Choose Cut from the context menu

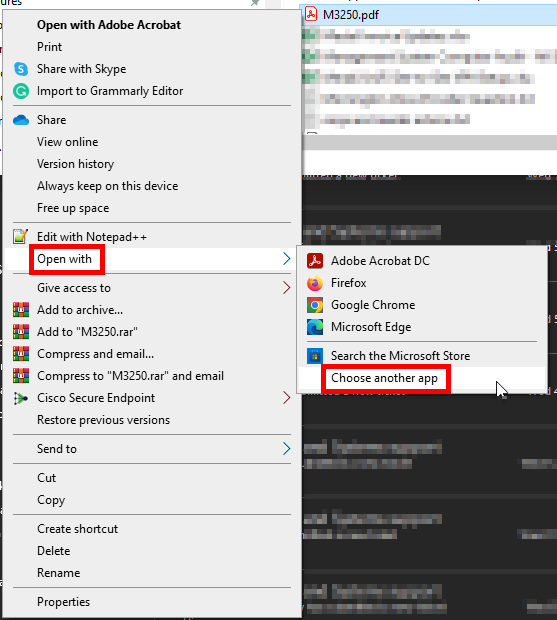153,478
